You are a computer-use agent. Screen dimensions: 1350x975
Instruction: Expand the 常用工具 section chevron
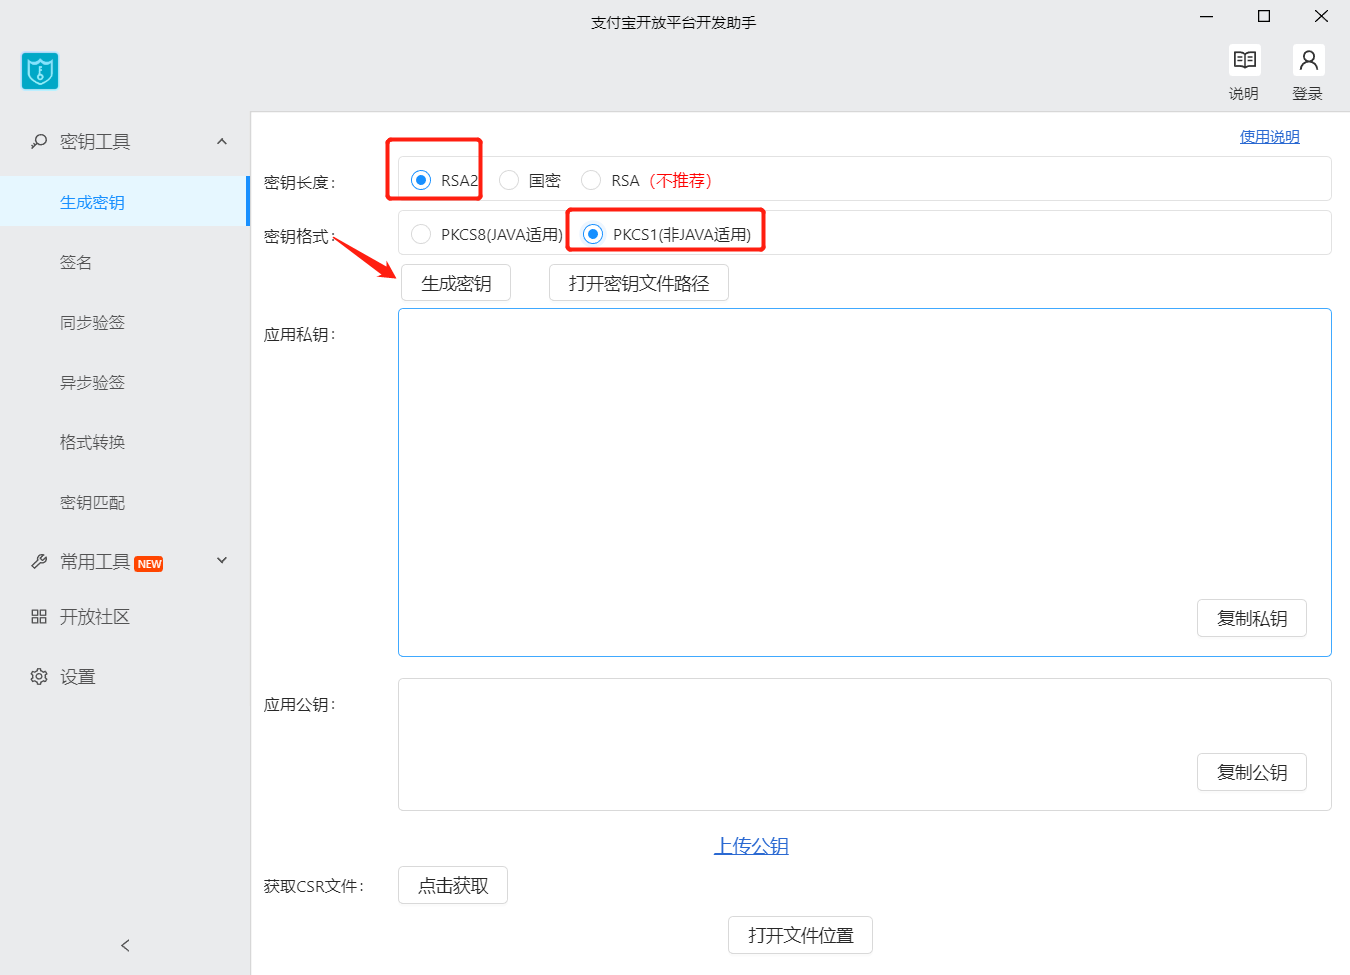pyautogui.click(x=222, y=560)
